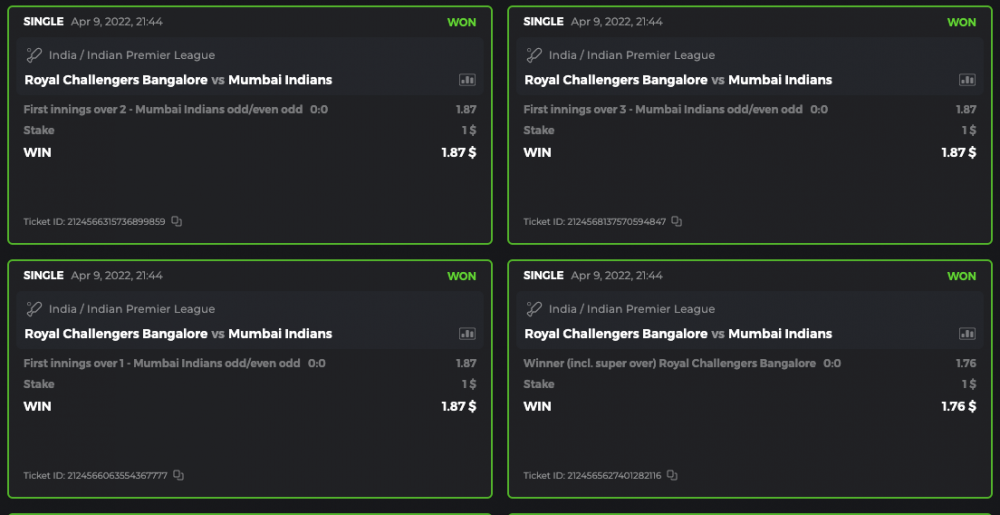Open match title in over 1 bet card
1000x515 pixels.
click(178, 334)
